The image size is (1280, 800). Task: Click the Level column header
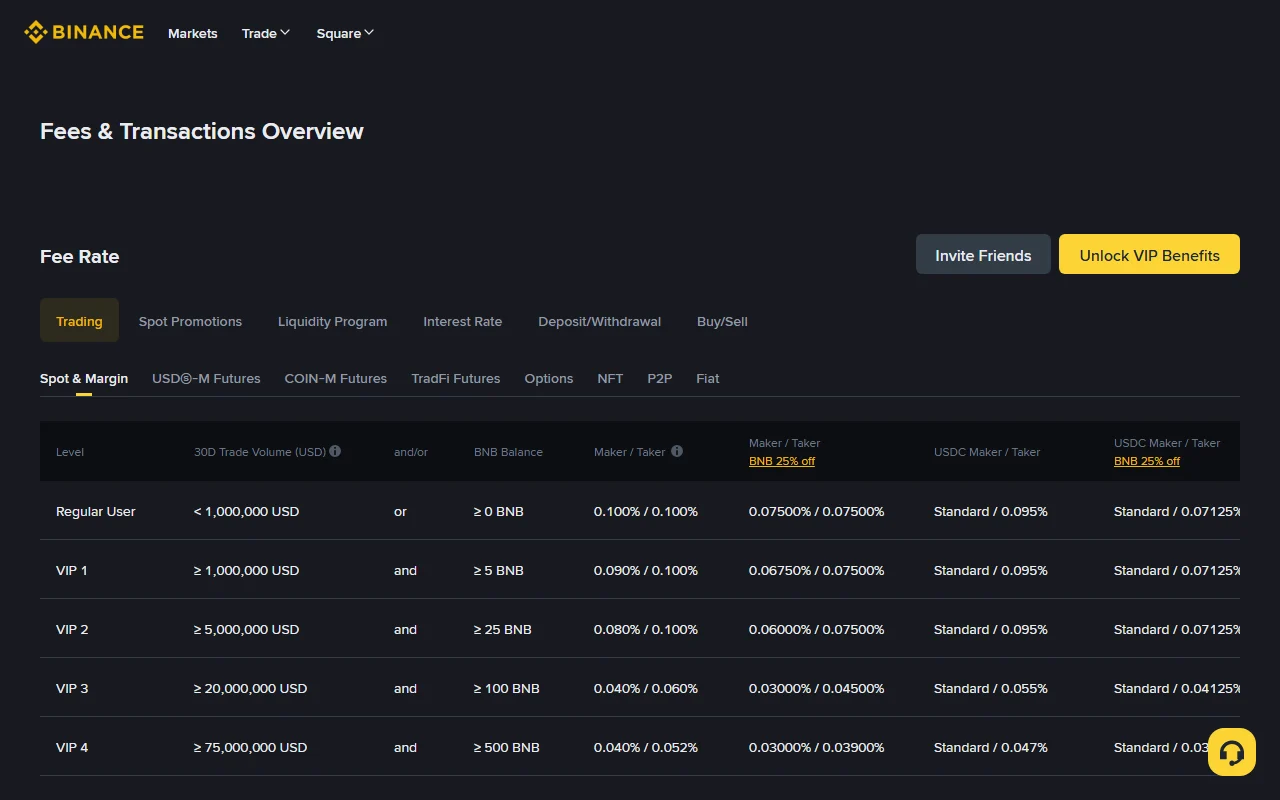coord(70,452)
